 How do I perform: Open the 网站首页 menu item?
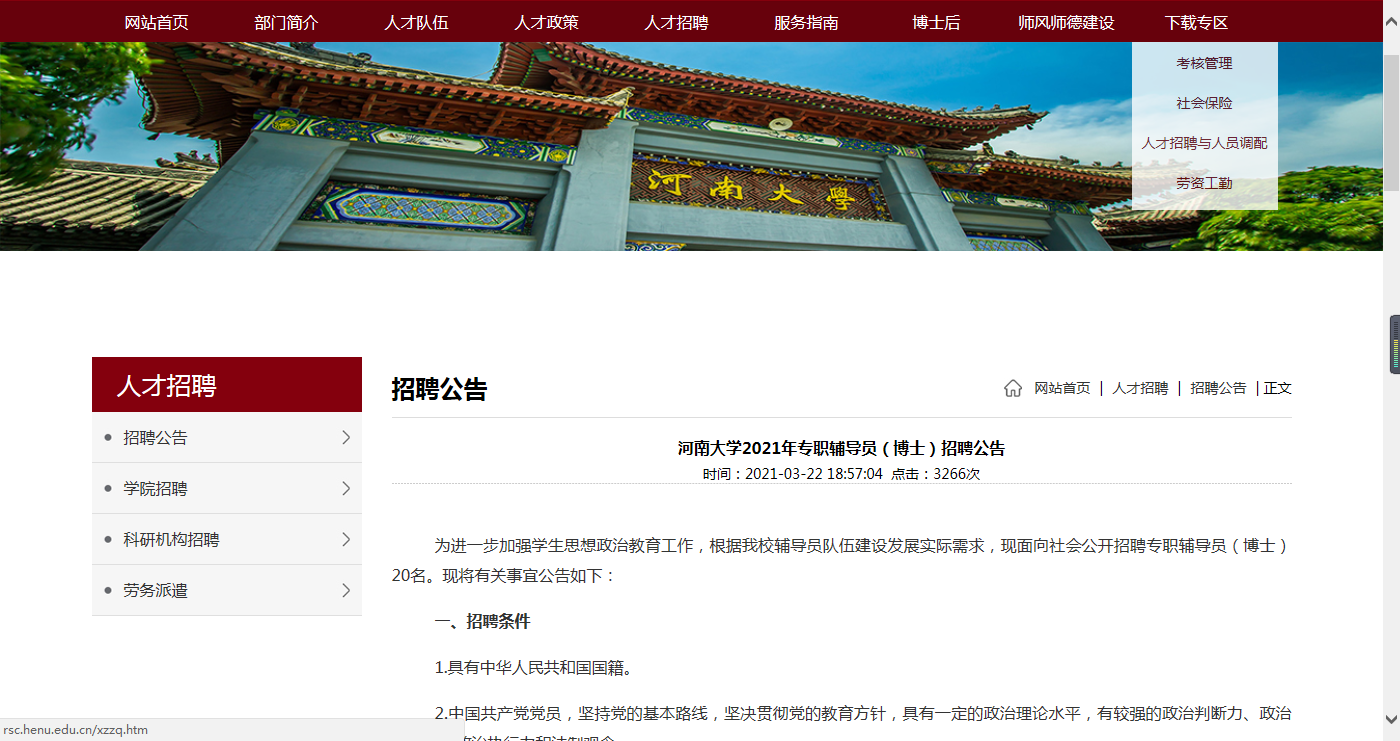point(154,21)
